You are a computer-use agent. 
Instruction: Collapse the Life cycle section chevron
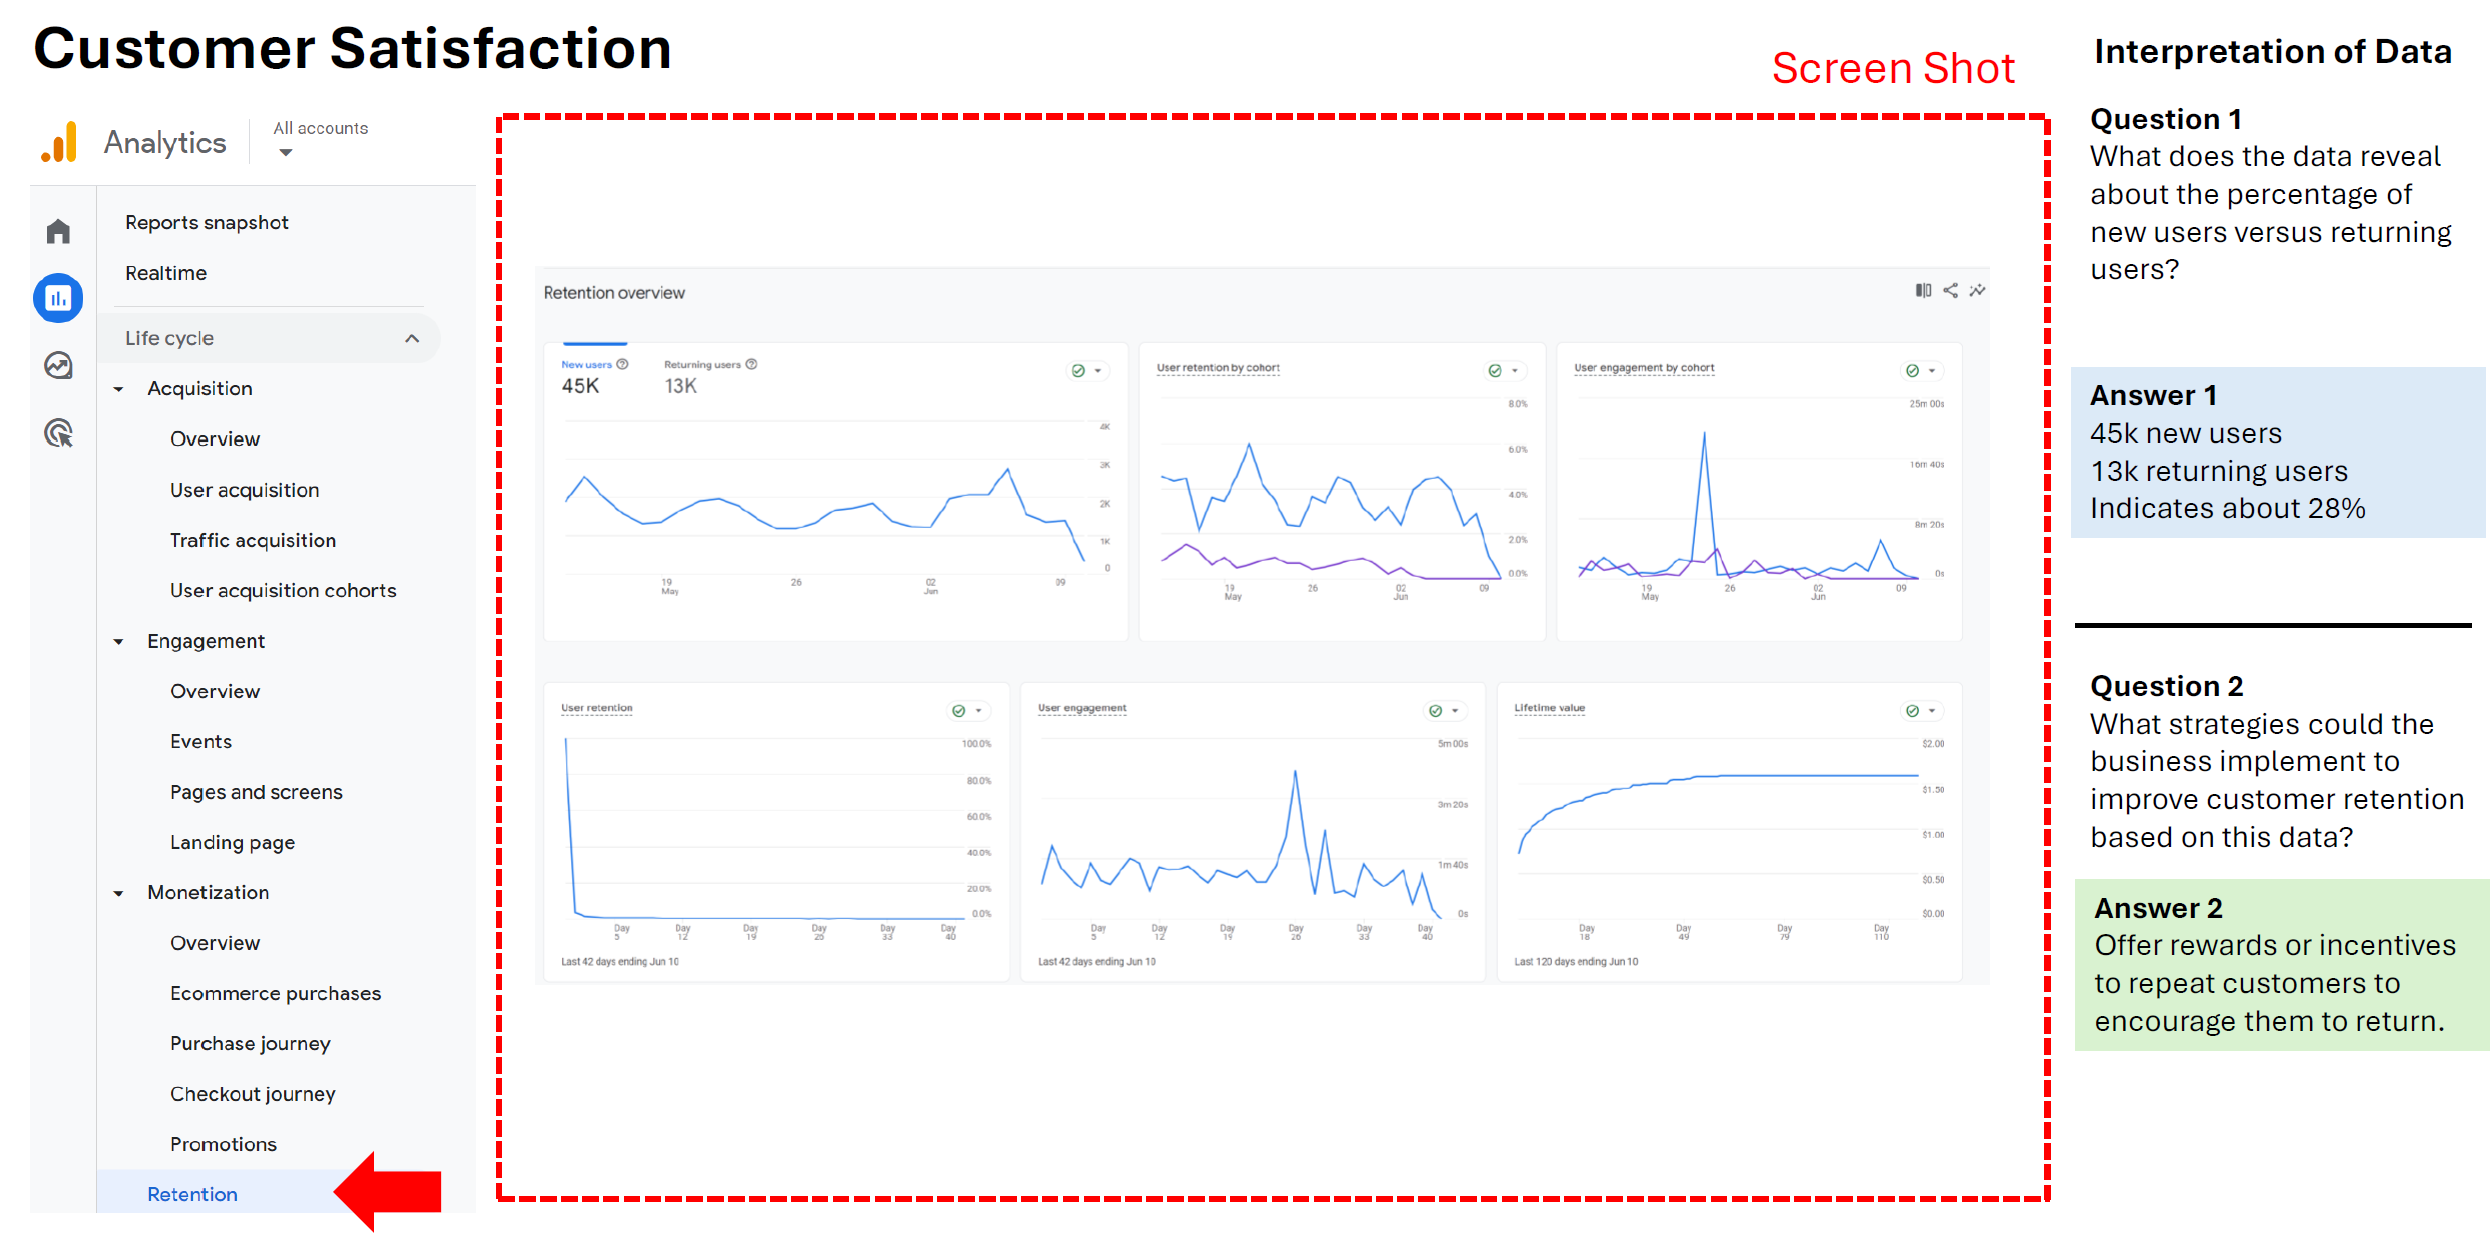click(412, 338)
